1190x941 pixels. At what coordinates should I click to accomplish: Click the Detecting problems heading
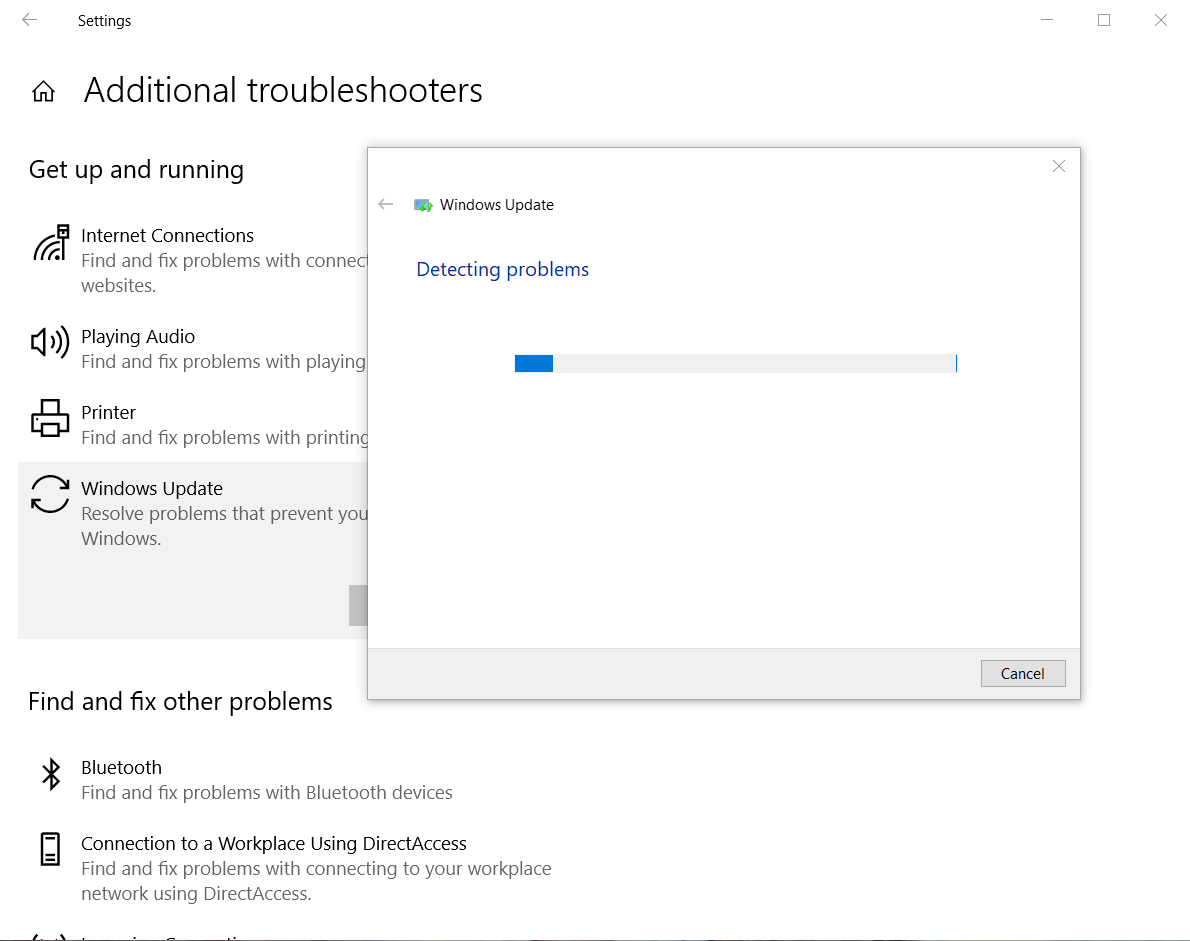[502, 269]
